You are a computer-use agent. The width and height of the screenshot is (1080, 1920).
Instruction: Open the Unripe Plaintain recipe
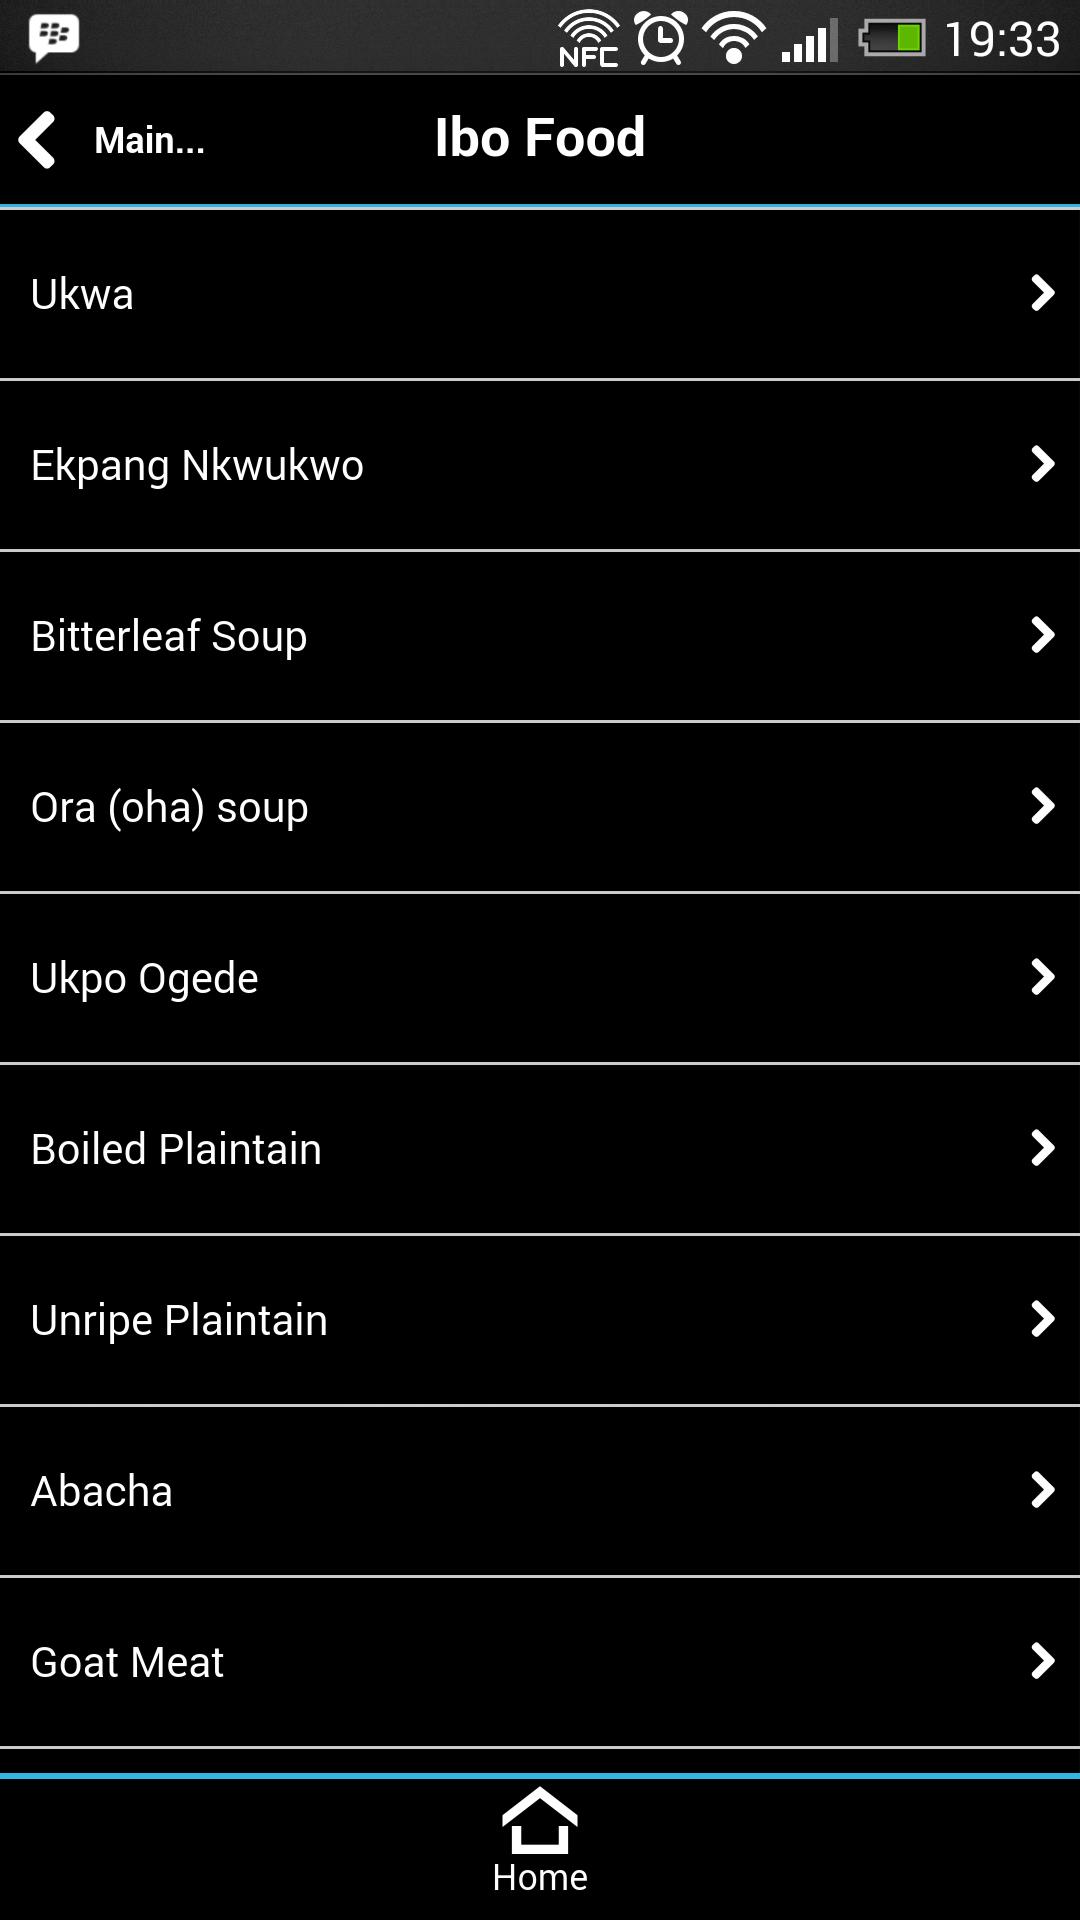click(180, 1321)
